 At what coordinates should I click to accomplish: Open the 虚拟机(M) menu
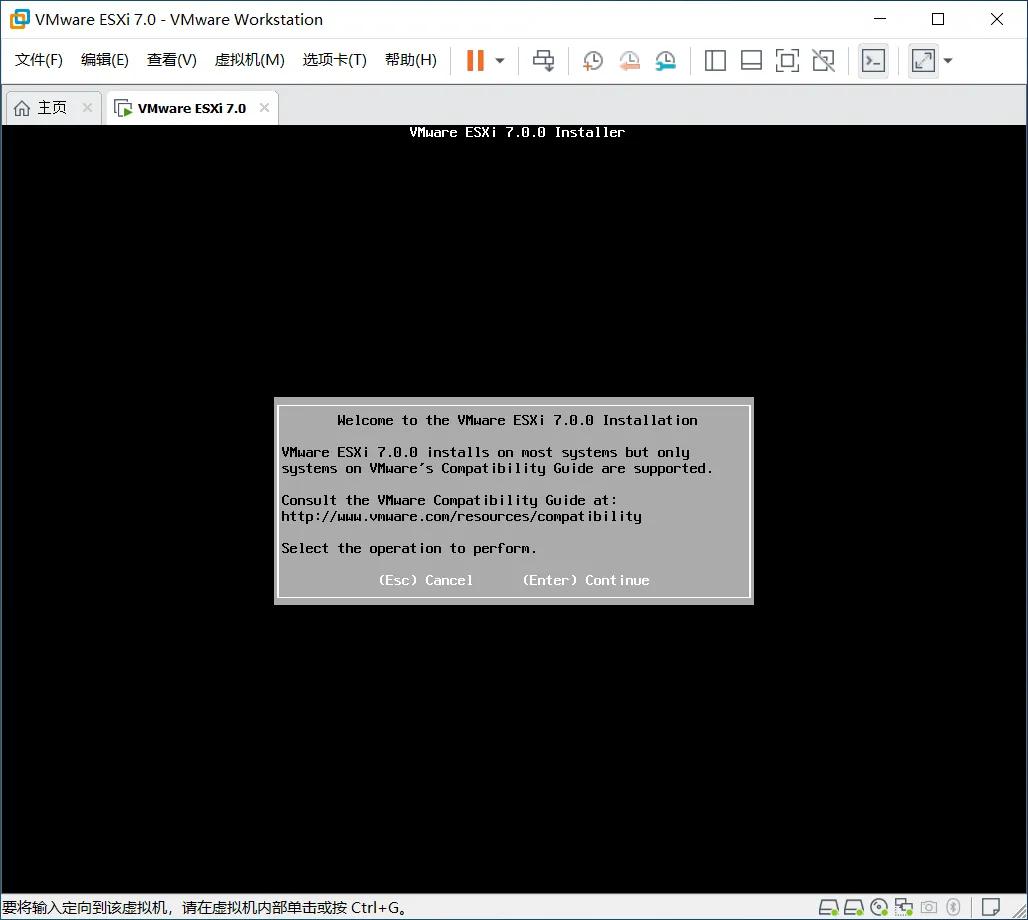point(249,59)
